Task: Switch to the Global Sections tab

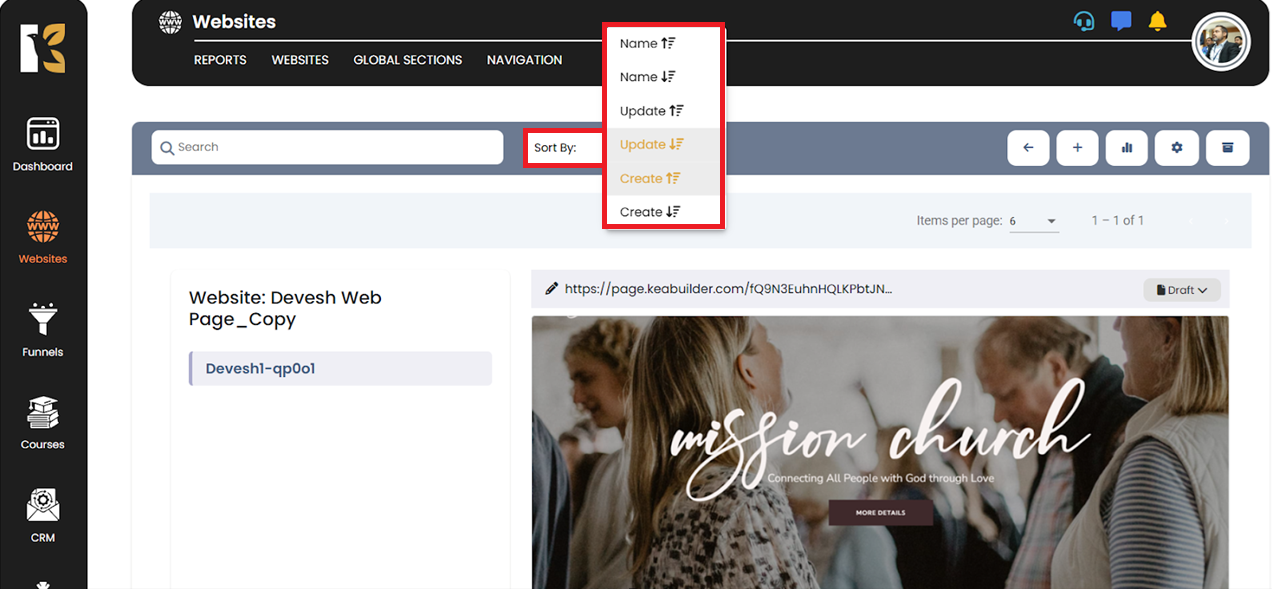Action: [407, 60]
